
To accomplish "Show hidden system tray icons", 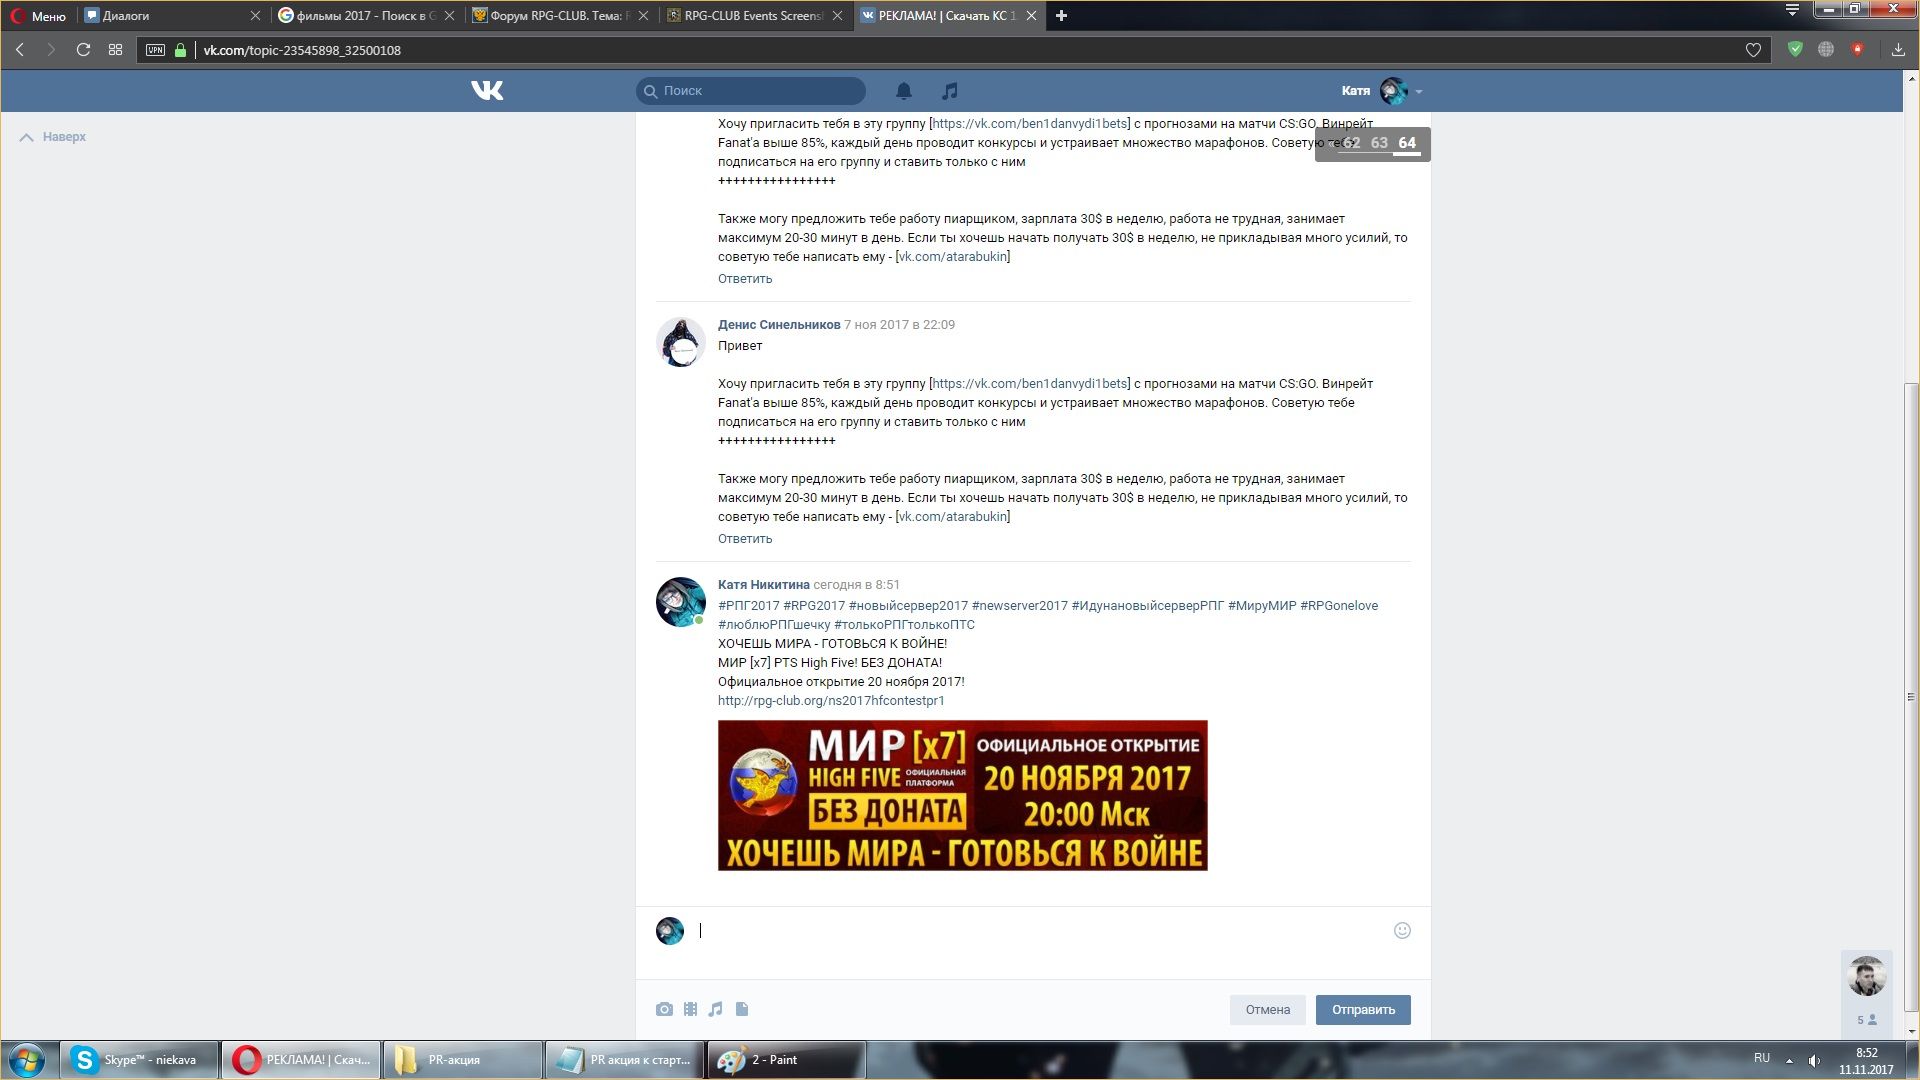I will coord(1789,1060).
